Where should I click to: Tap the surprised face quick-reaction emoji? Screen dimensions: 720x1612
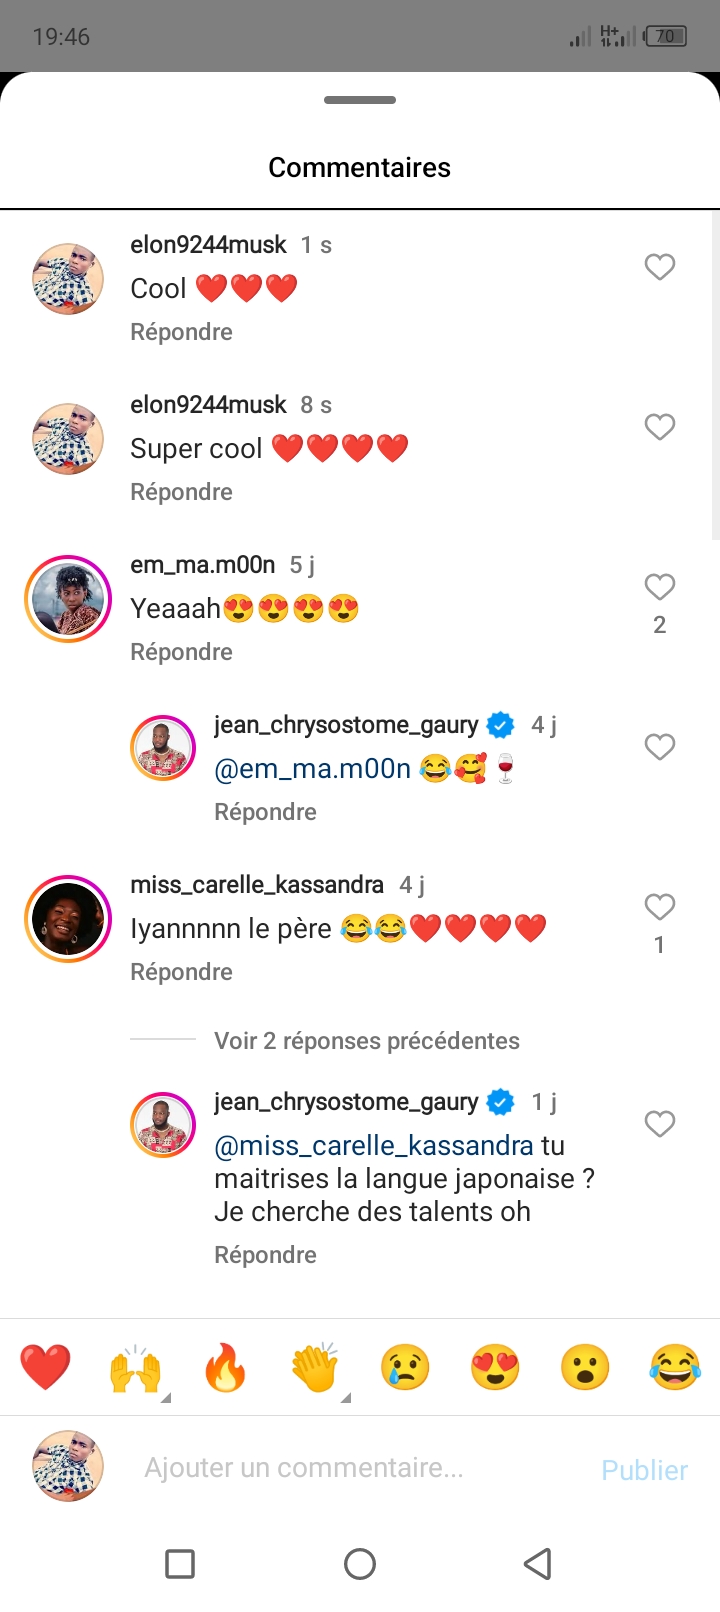point(585,1367)
